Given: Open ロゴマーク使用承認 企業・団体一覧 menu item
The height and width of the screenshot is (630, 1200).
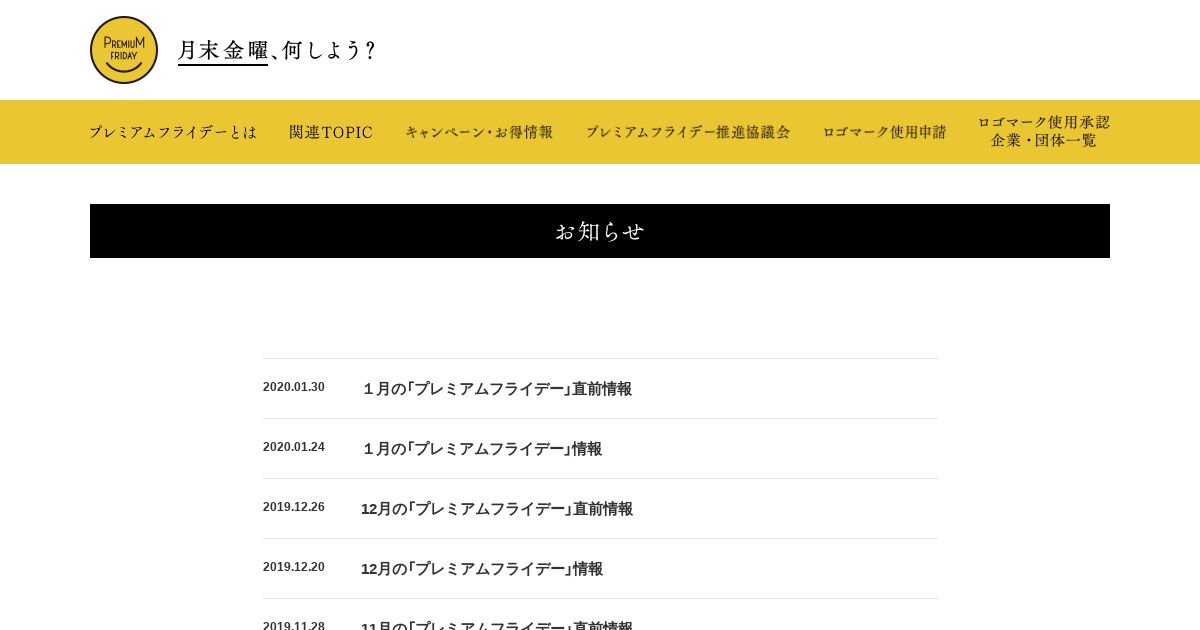Looking at the screenshot, I should click(1044, 131).
